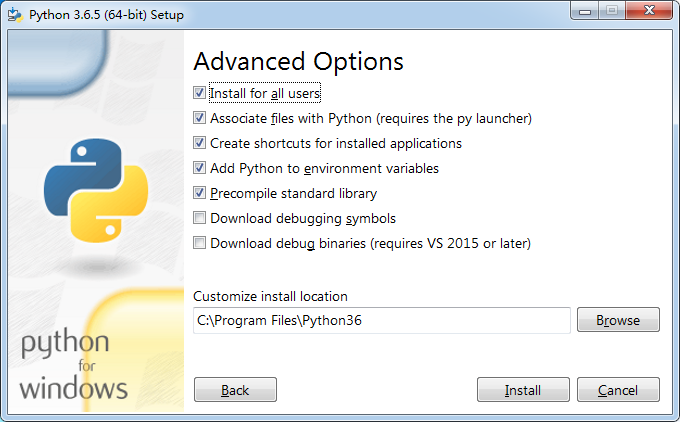Click the Advanced Options heading
Image resolution: width=680 pixels, height=422 pixels.
(298, 61)
